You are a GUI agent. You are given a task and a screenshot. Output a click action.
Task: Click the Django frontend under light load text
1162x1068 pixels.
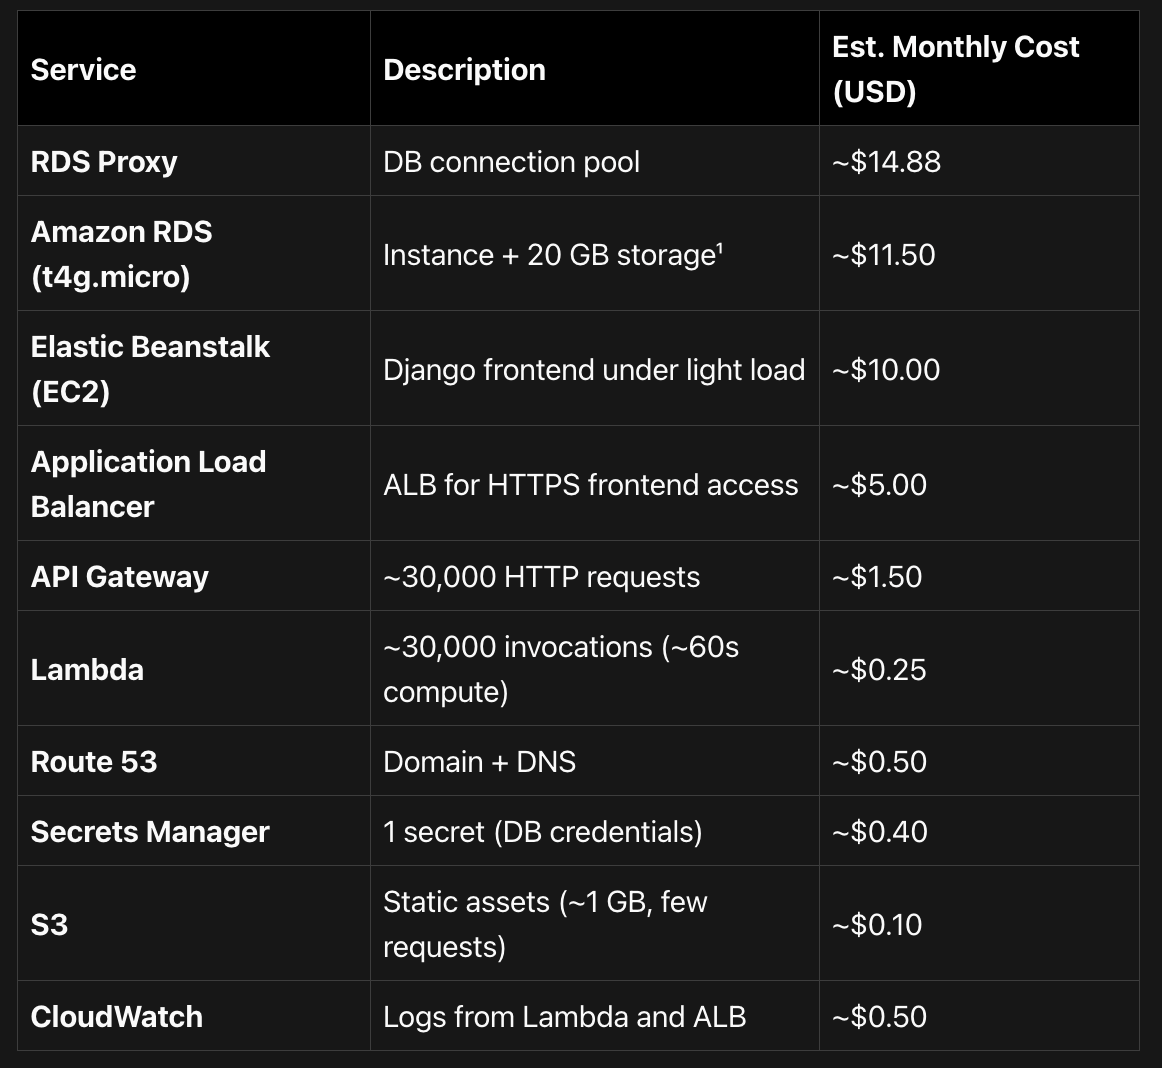tap(594, 369)
